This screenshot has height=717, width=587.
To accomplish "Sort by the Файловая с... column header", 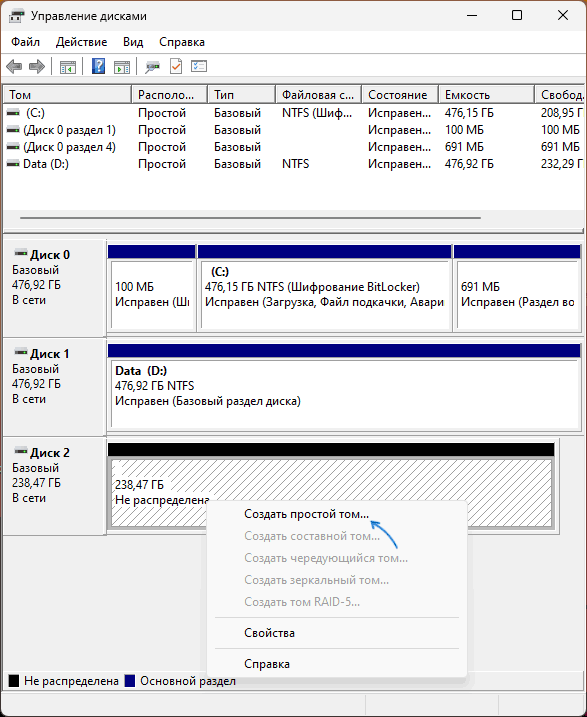I will coord(318,95).
